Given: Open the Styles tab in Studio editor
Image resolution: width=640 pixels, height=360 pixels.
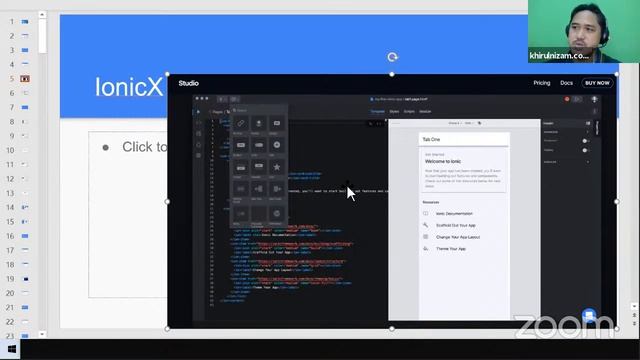Looking at the screenshot, I should point(394,111).
